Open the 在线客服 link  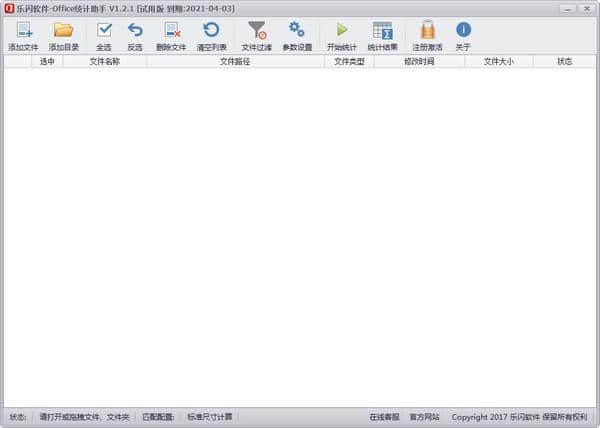pos(384,417)
